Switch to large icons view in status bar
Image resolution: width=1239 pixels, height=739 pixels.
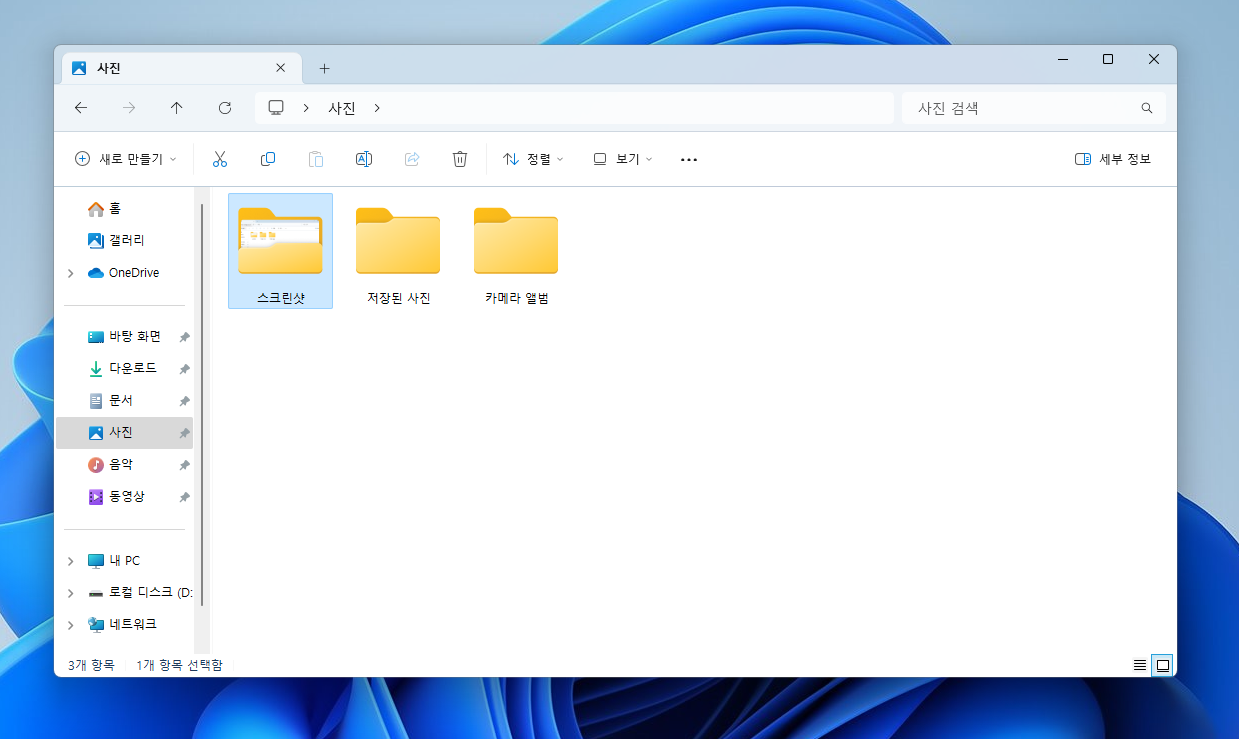tap(1162, 665)
